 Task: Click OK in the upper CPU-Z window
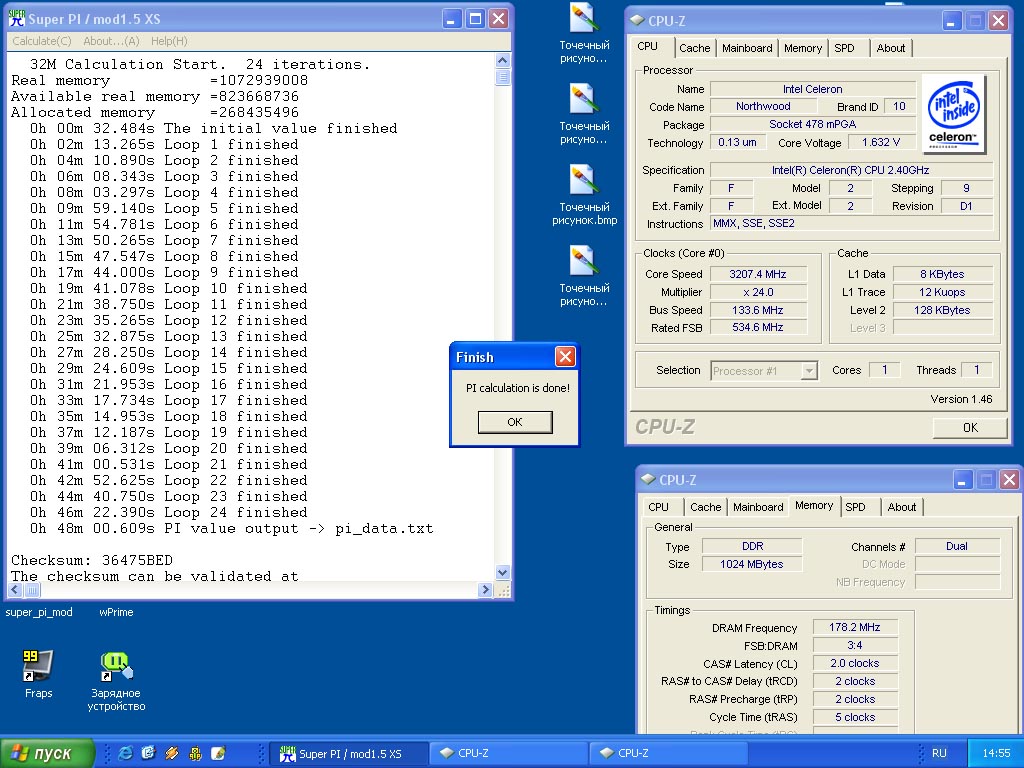pyautogui.click(x=970, y=427)
